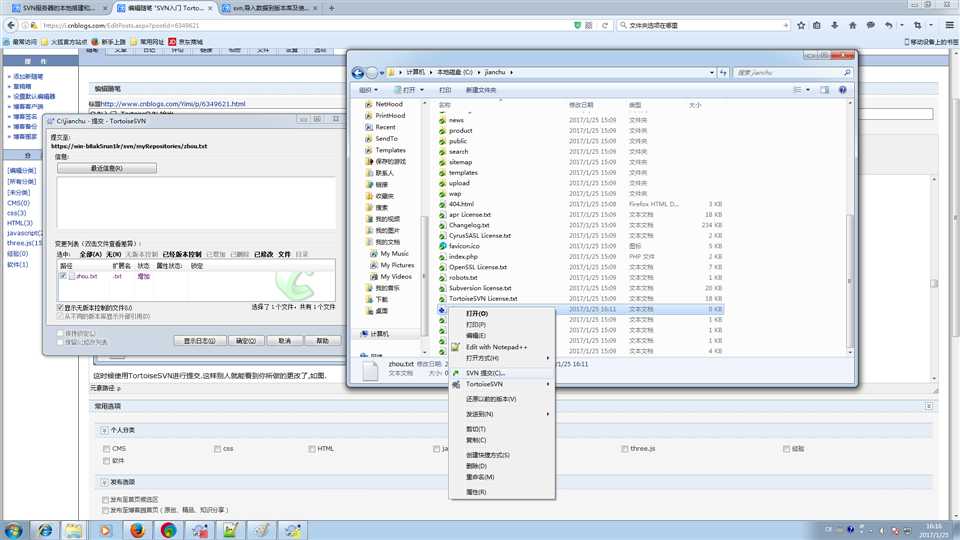Open the TortoiseSVN submenu in context menu
This screenshot has height=540, width=960.
pos(502,384)
